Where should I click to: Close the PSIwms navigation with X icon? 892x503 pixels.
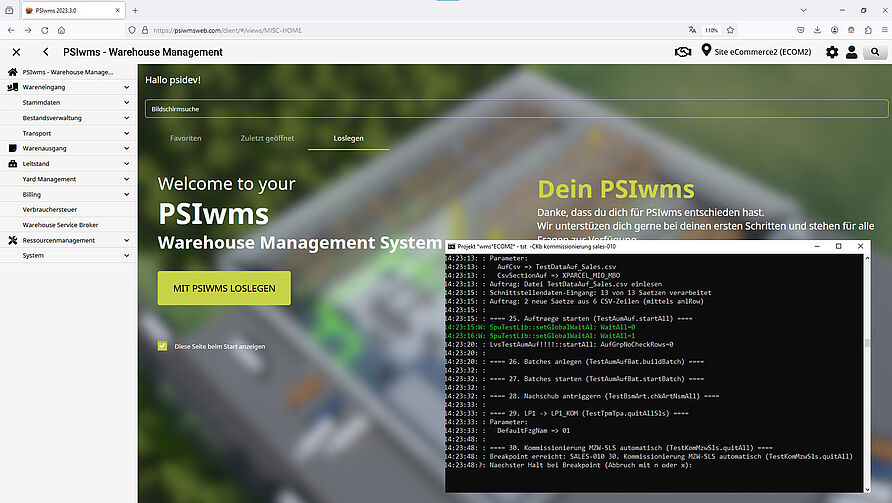[16, 52]
